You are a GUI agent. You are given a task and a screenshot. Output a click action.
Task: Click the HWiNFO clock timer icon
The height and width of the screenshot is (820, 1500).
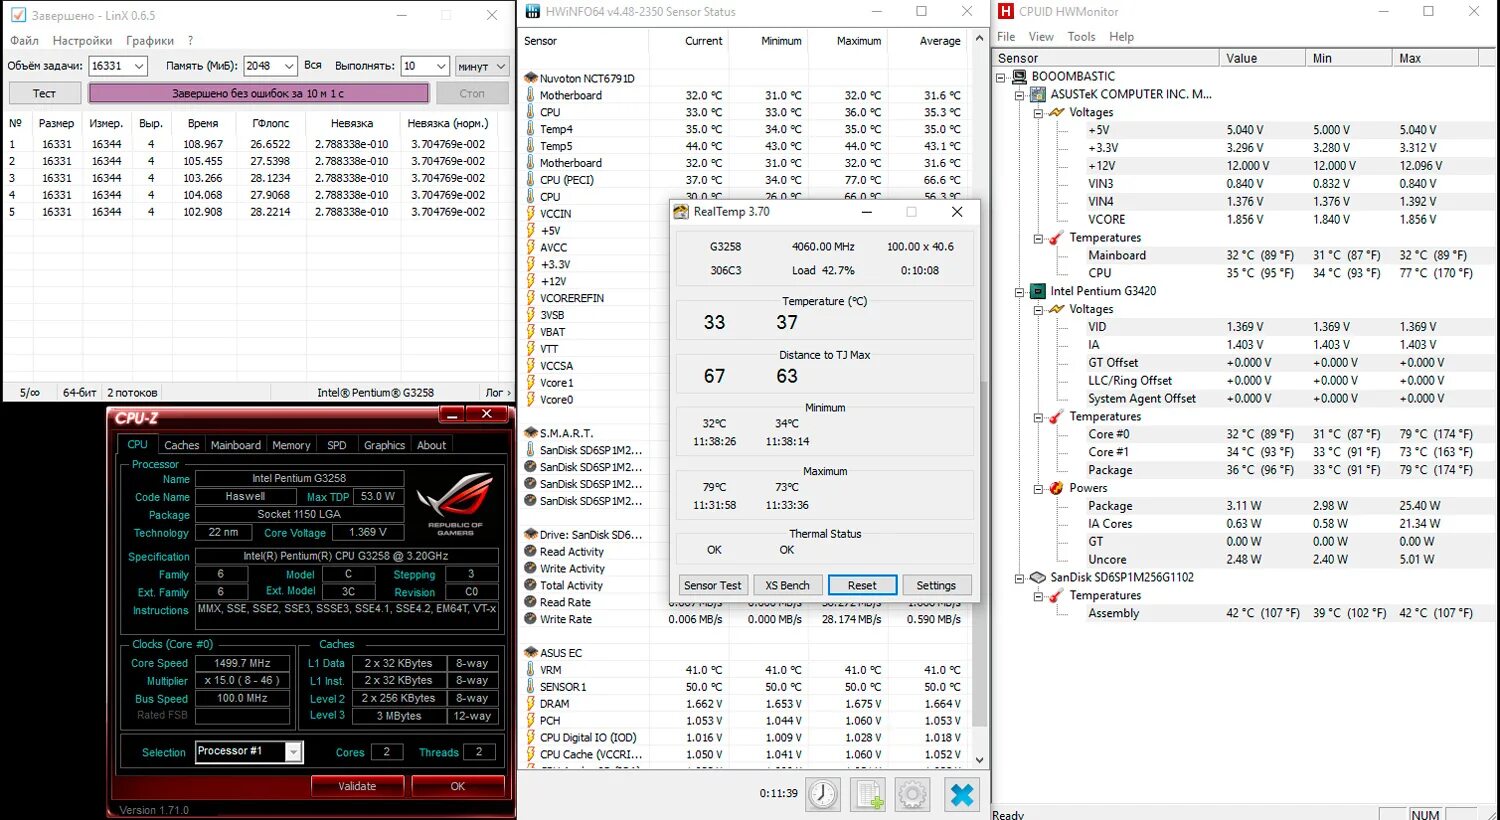(x=823, y=795)
